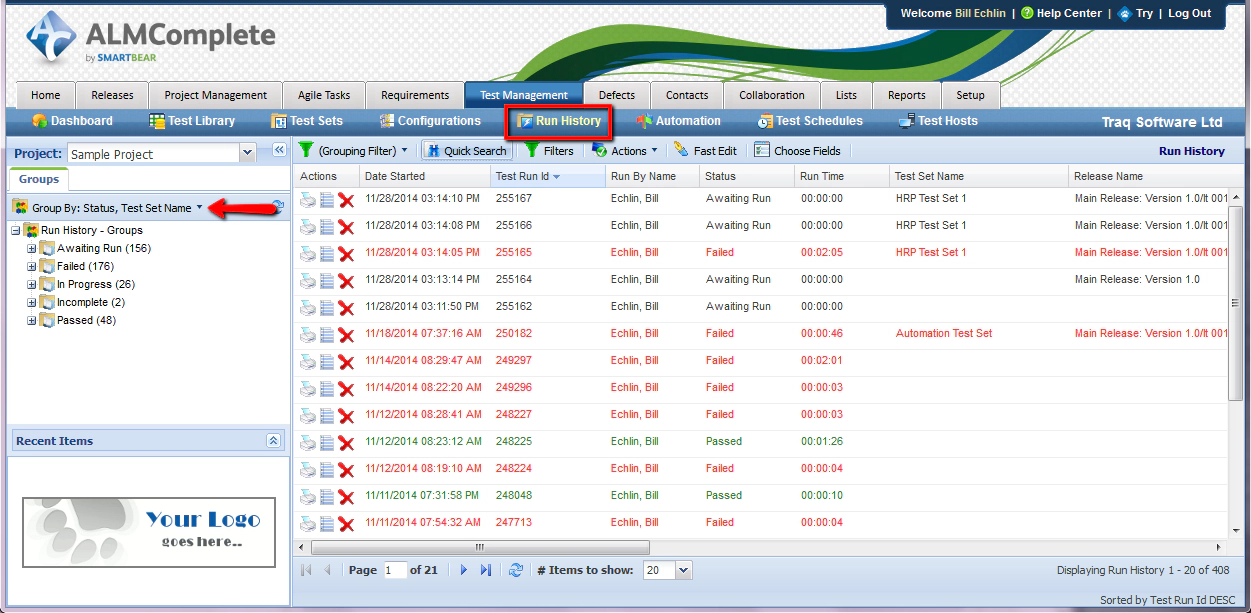
Task: Open run details icon for run 255166
Action: 326,225
